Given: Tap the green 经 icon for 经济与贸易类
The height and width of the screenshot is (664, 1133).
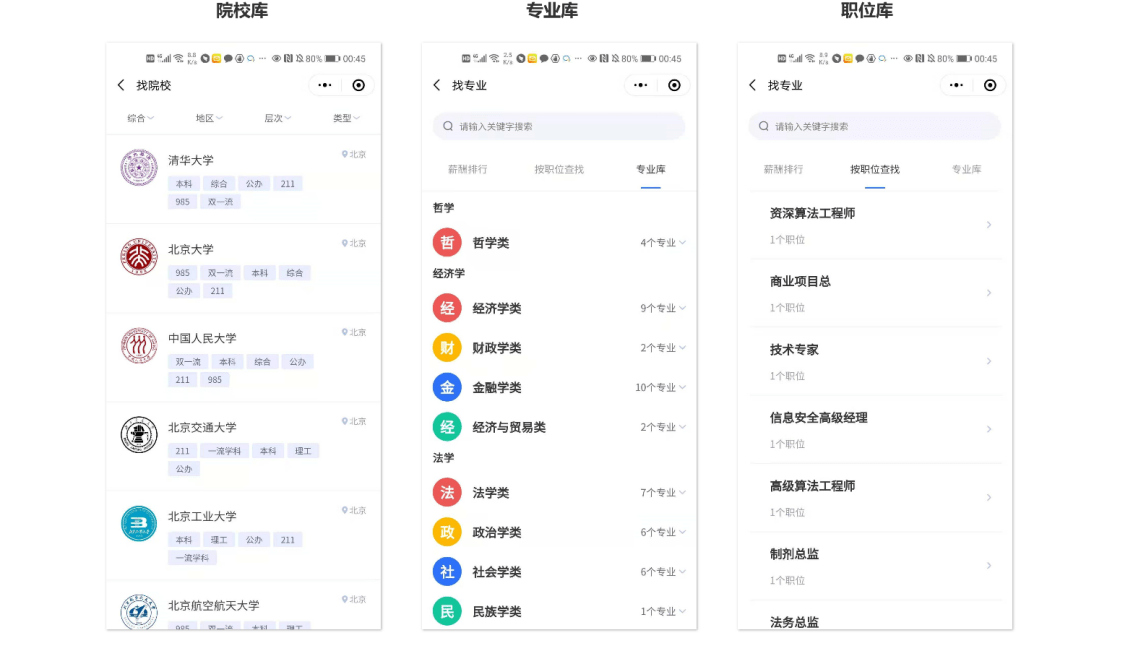Looking at the screenshot, I should 447,427.
